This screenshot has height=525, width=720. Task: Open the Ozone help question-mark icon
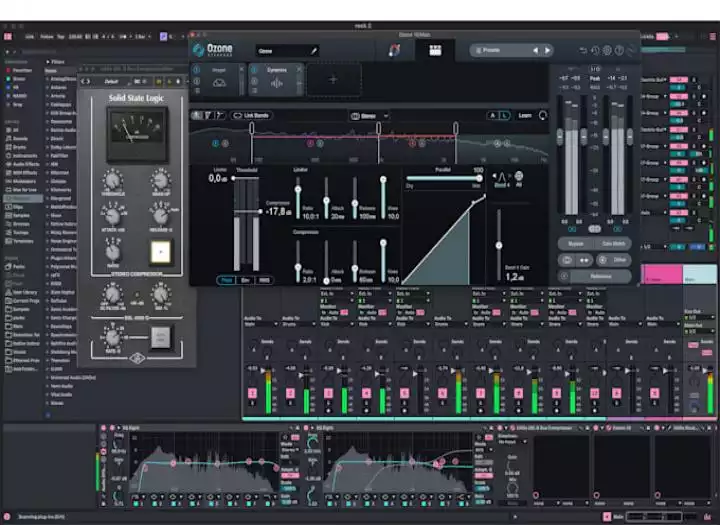[x=619, y=50]
